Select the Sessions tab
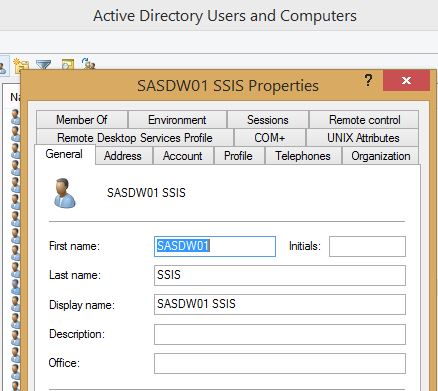Screen dimensions: 438x391 (268, 120)
